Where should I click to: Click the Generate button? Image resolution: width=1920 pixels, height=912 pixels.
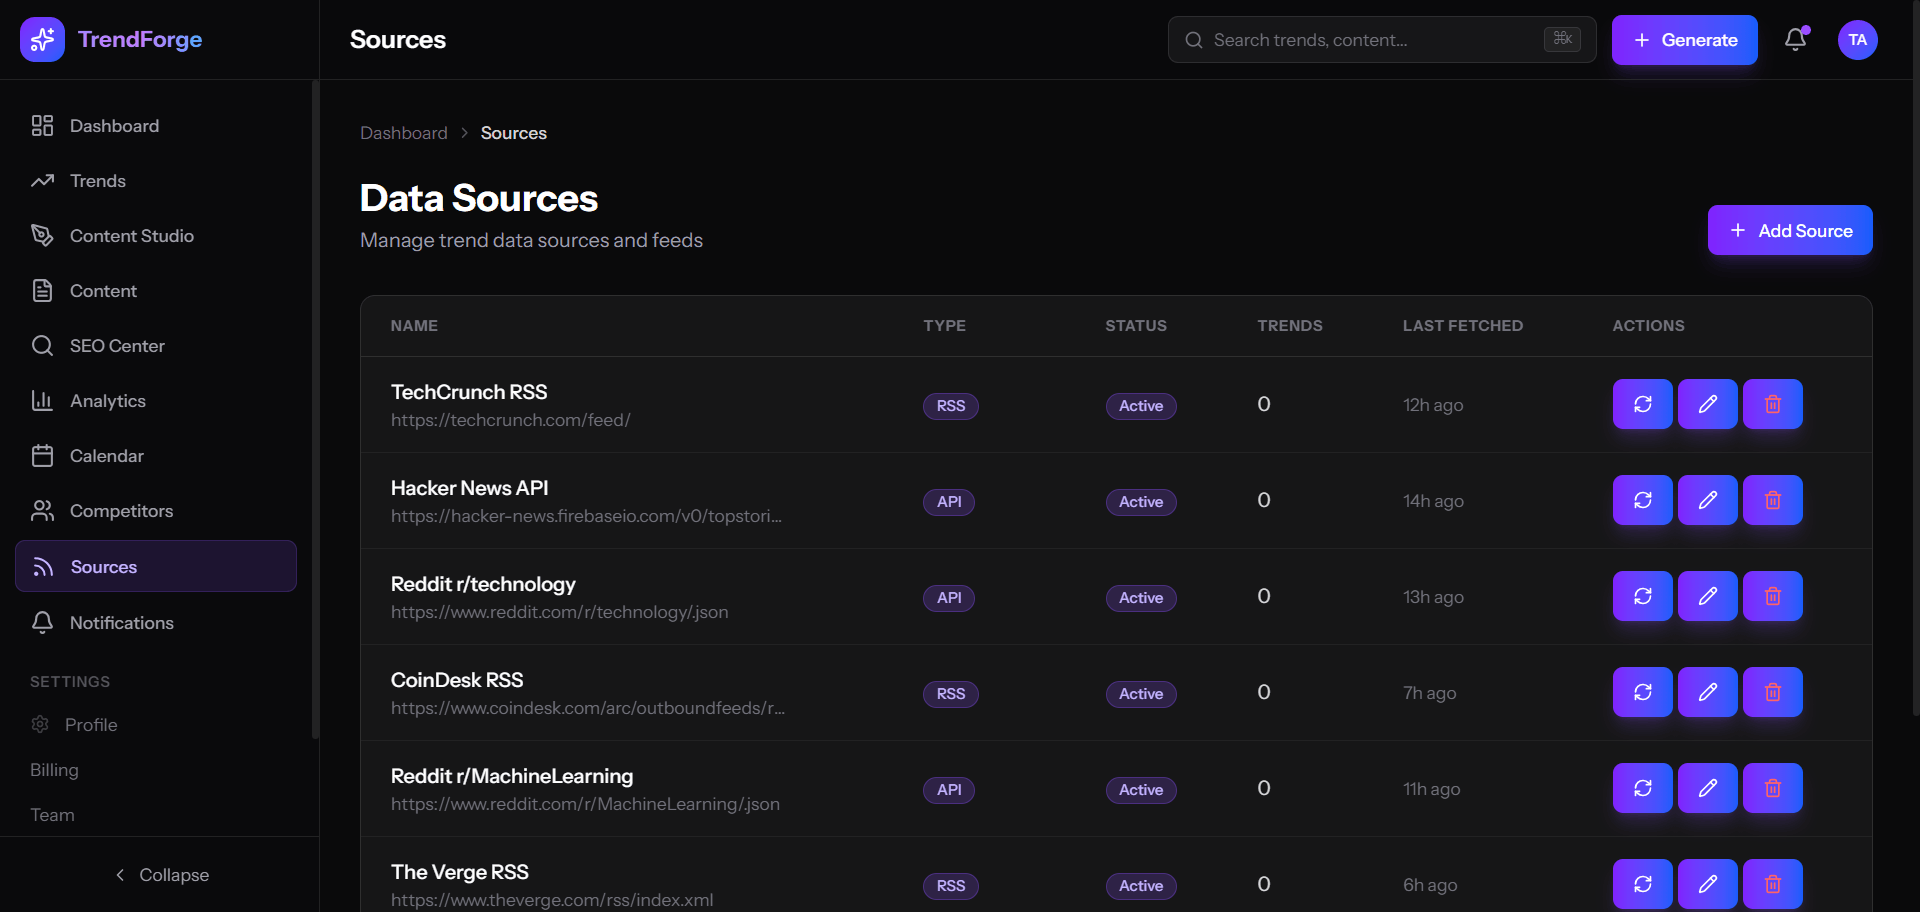pyautogui.click(x=1685, y=40)
